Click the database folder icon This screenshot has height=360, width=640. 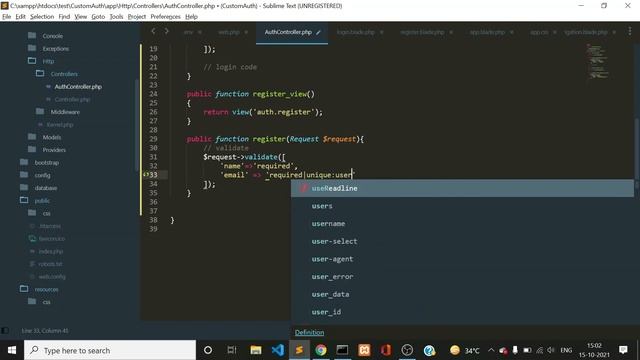24,187
